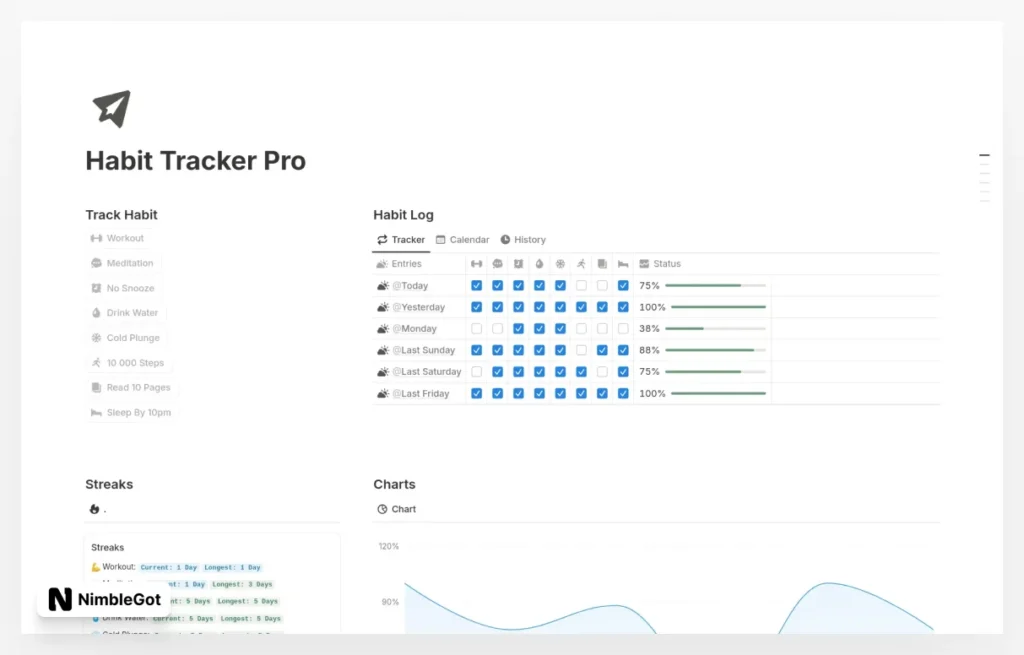Open the @Last Saturday entry

tap(427, 372)
